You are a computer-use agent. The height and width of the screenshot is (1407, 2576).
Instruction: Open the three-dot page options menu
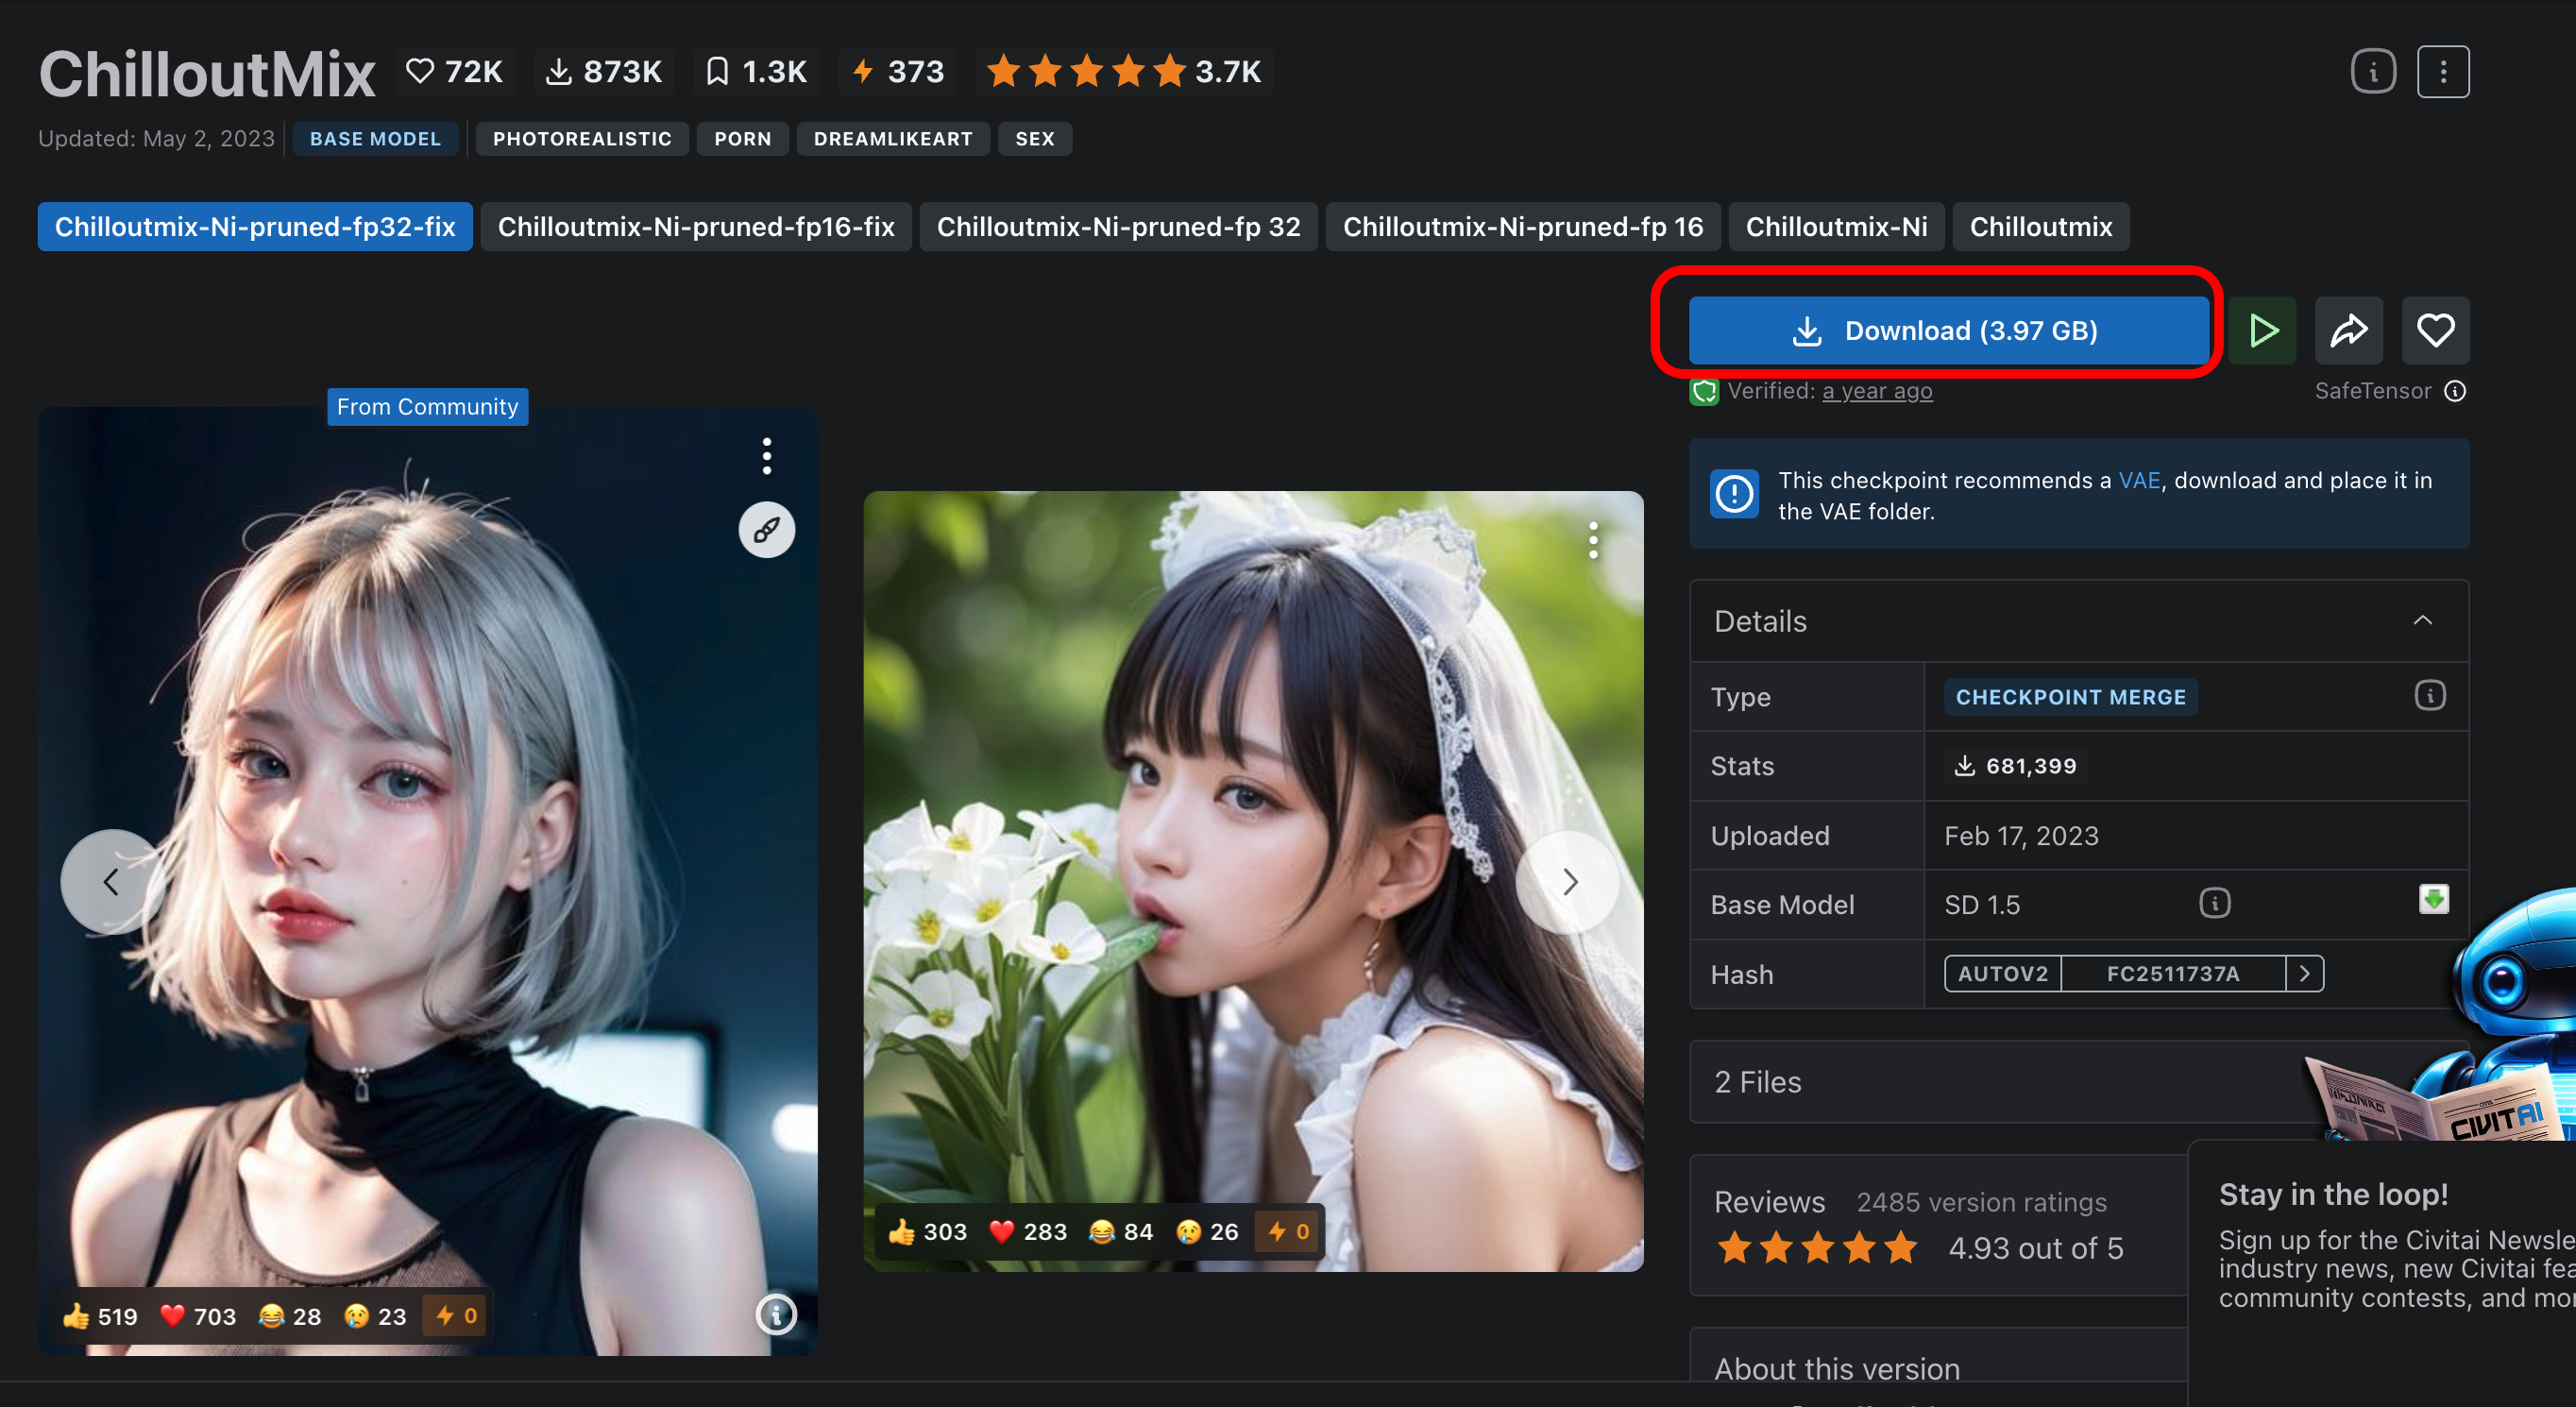2443,71
